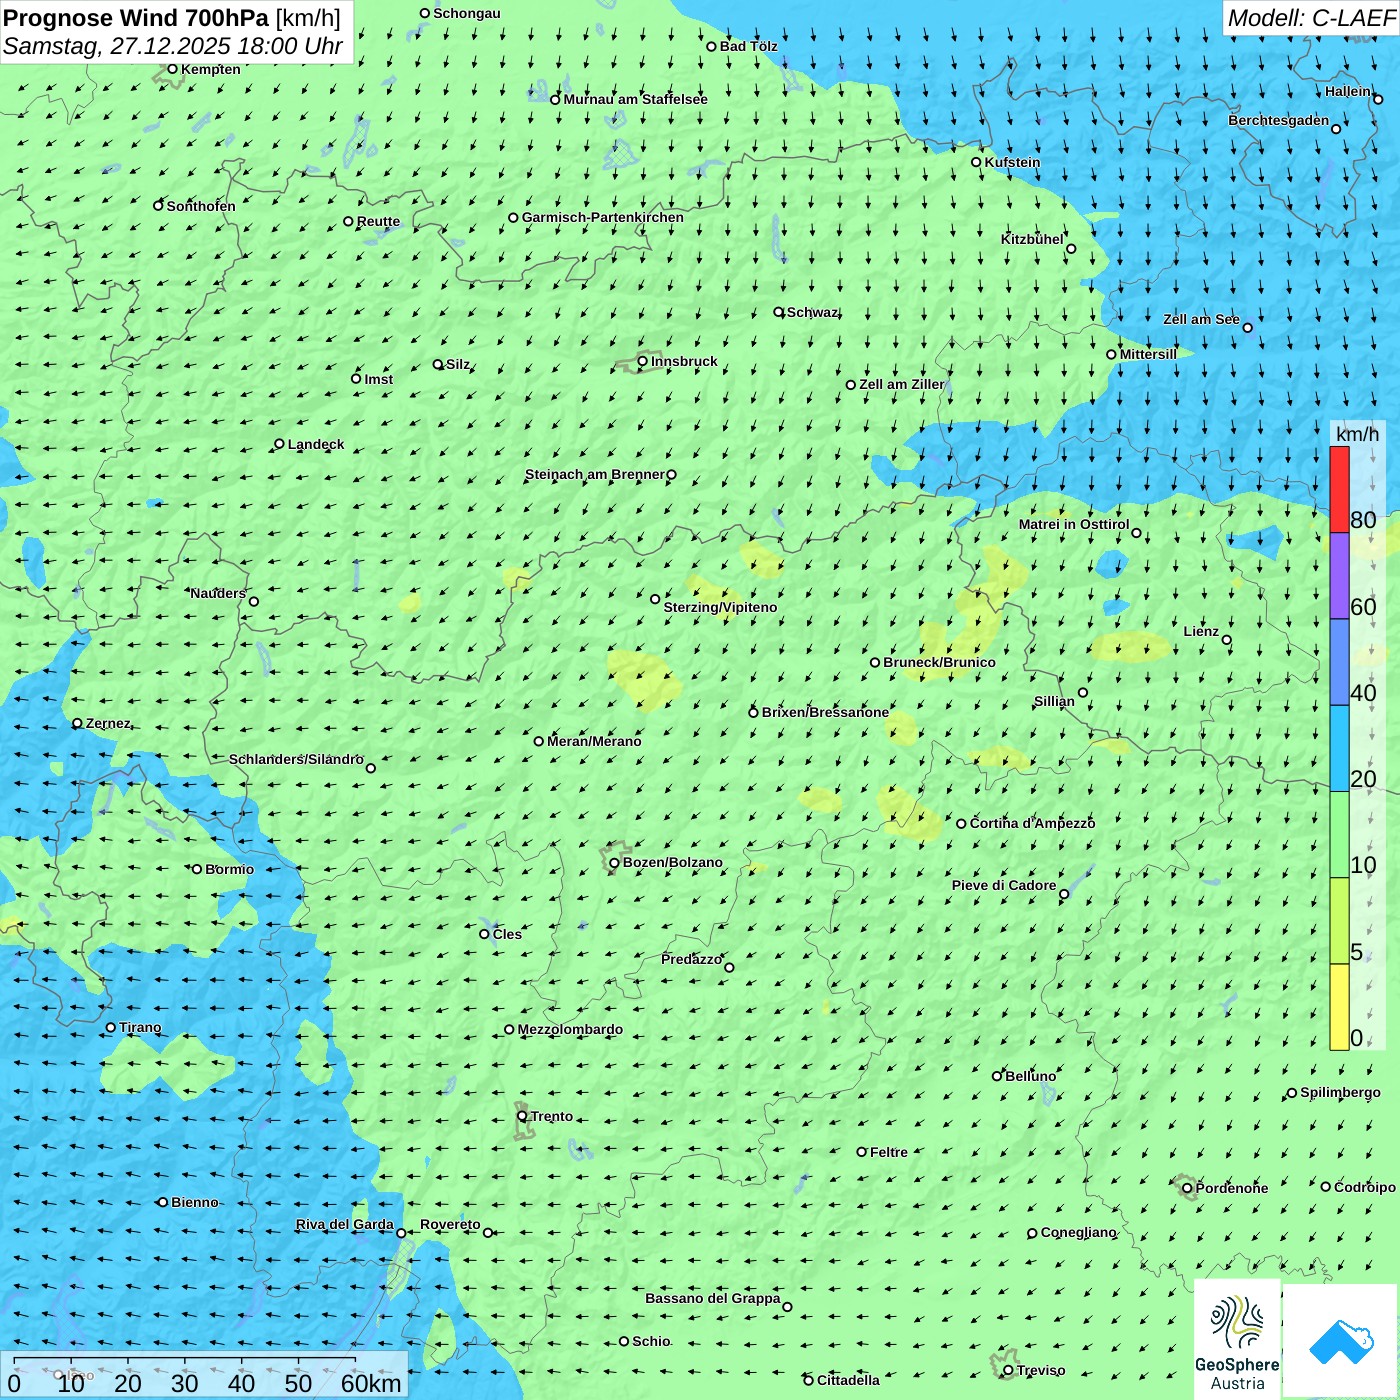This screenshot has width=1400, height=1400.
Task: Click the red segment of the wind legend
Action: [1339, 489]
